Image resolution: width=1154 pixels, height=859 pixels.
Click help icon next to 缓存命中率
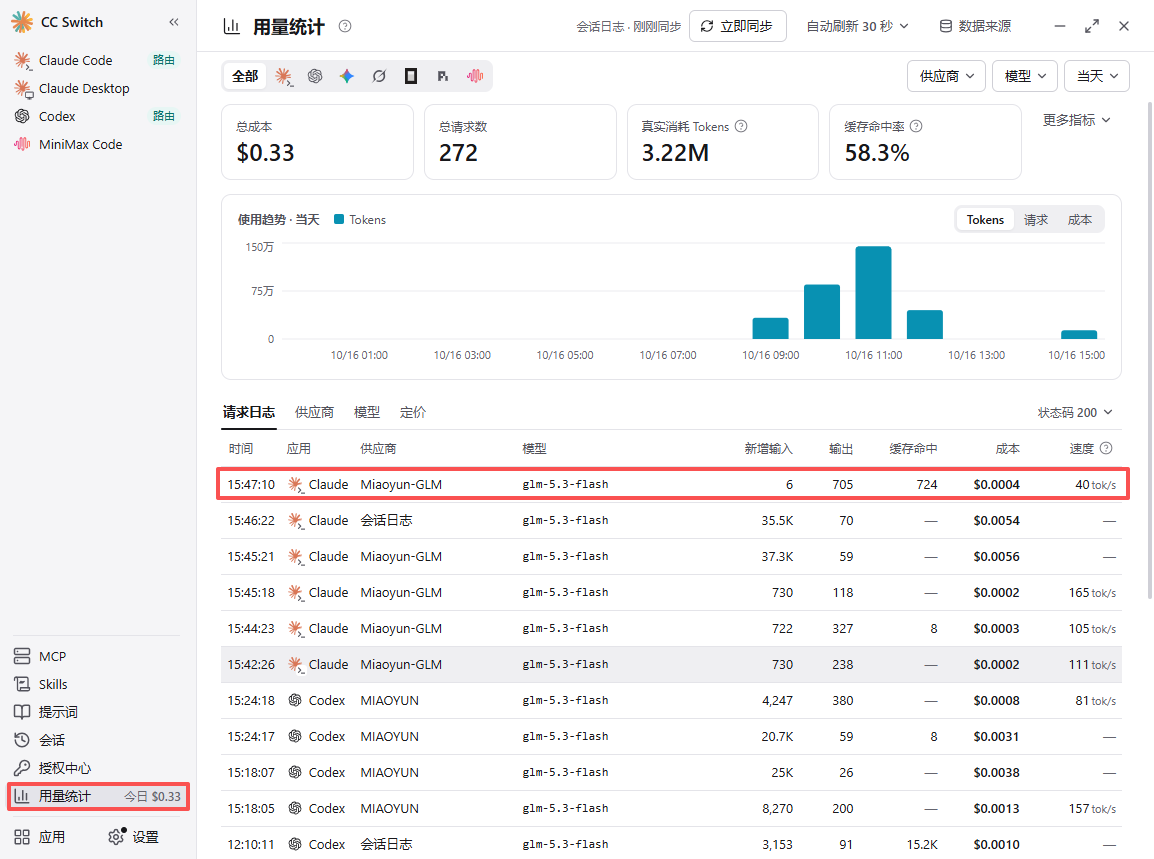tap(916, 126)
